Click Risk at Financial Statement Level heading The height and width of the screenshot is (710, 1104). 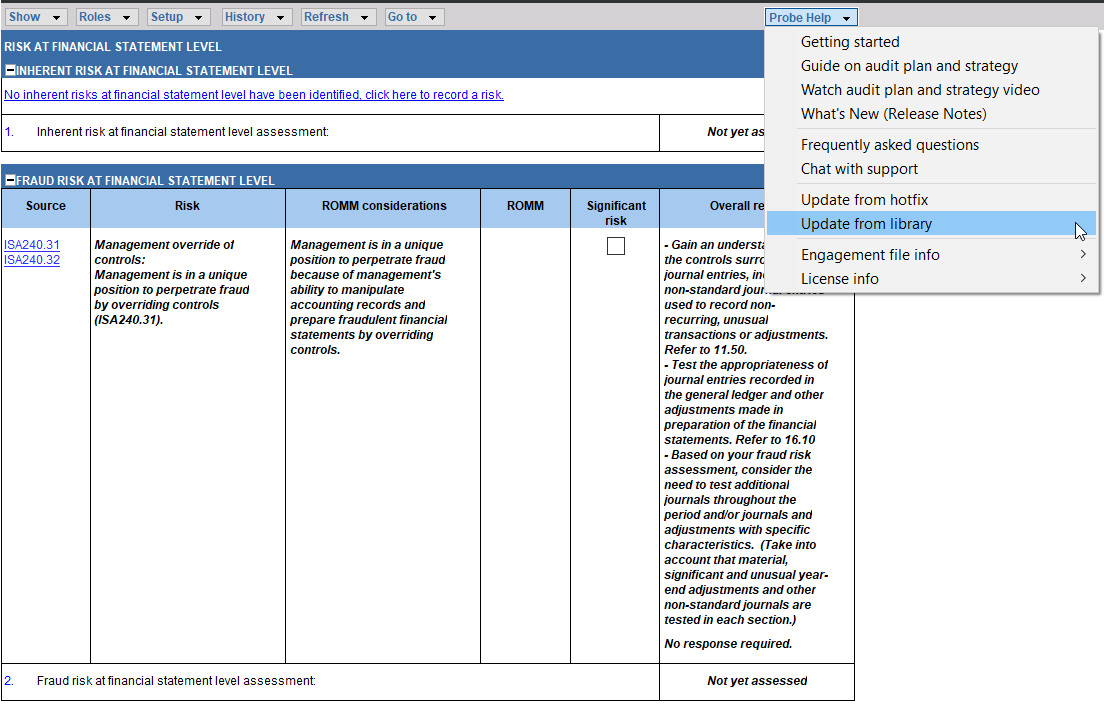(x=113, y=47)
